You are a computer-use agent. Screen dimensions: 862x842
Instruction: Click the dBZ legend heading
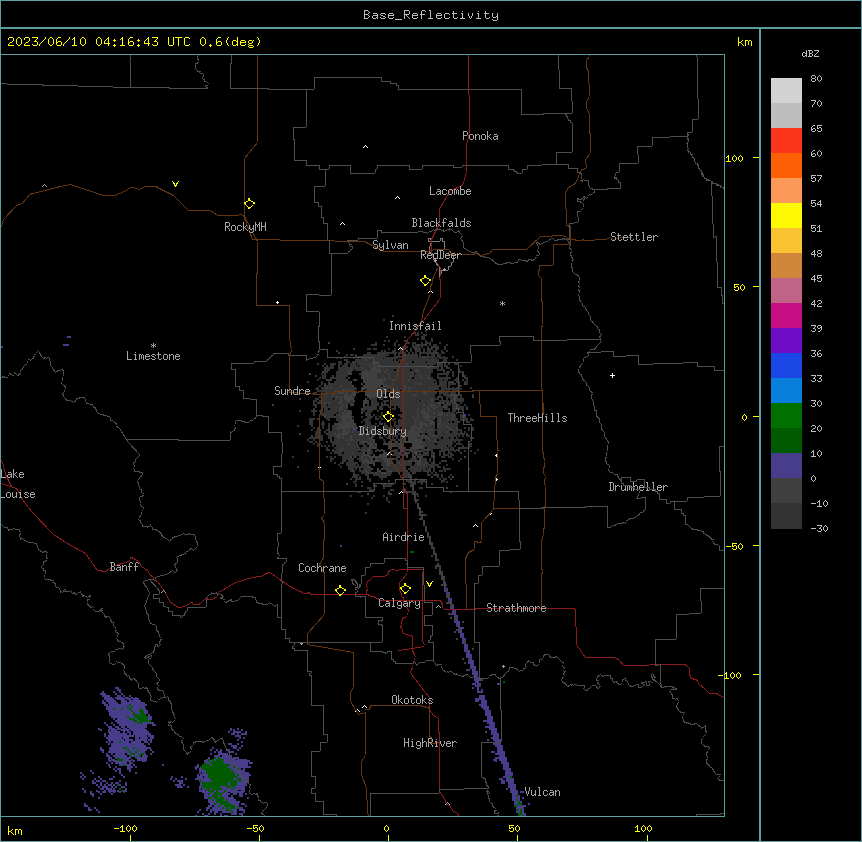810,53
